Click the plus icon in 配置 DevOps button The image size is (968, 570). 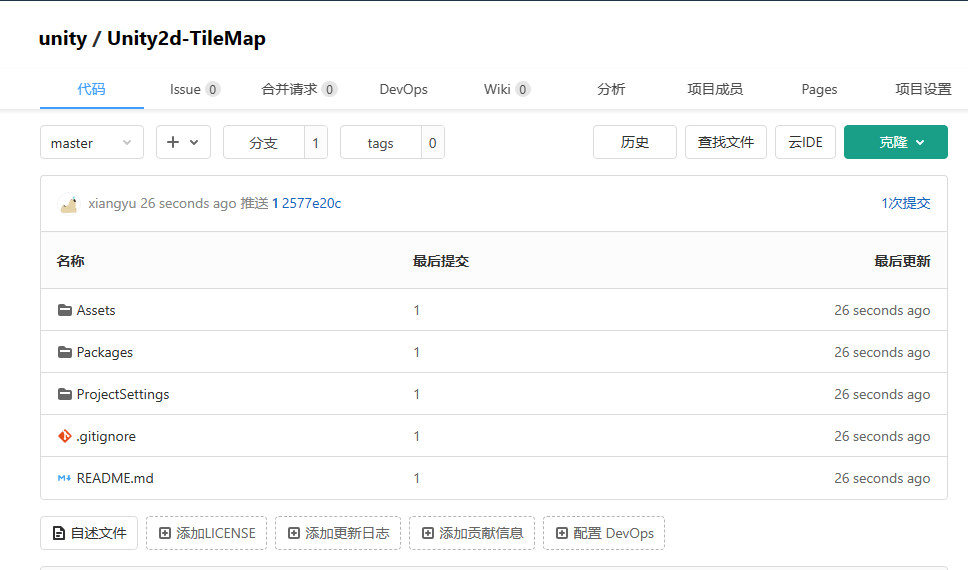[562, 533]
